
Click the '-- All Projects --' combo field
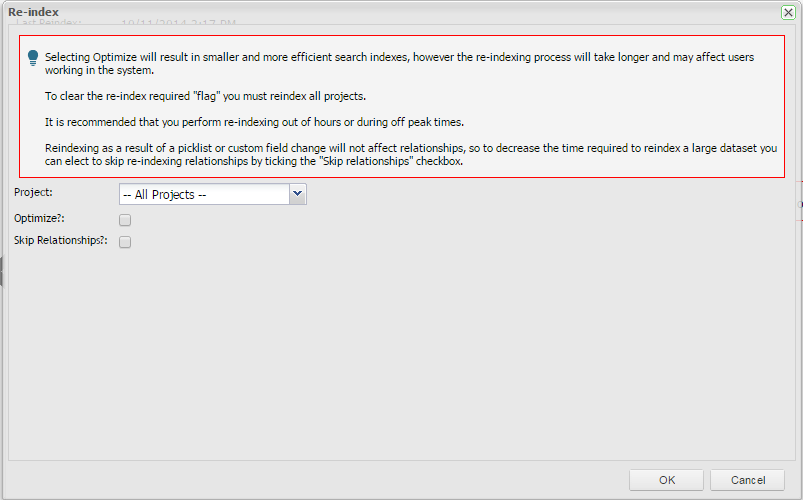(x=204, y=194)
